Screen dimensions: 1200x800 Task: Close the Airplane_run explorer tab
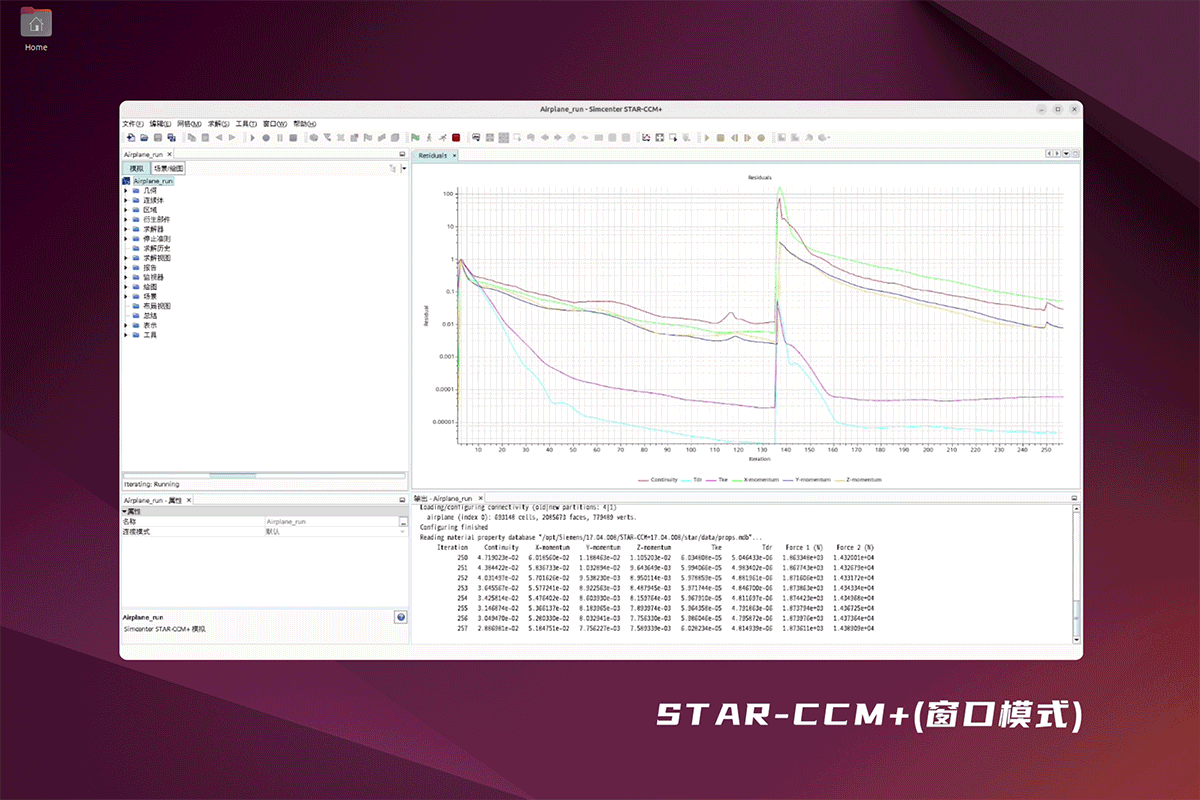pyautogui.click(x=170, y=155)
